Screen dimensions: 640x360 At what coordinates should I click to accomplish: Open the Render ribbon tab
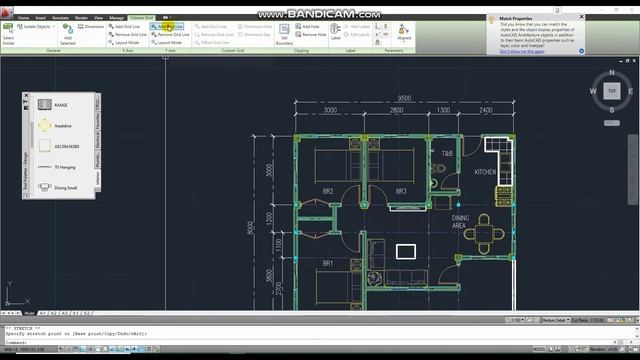pyautogui.click(x=81, y=18)
